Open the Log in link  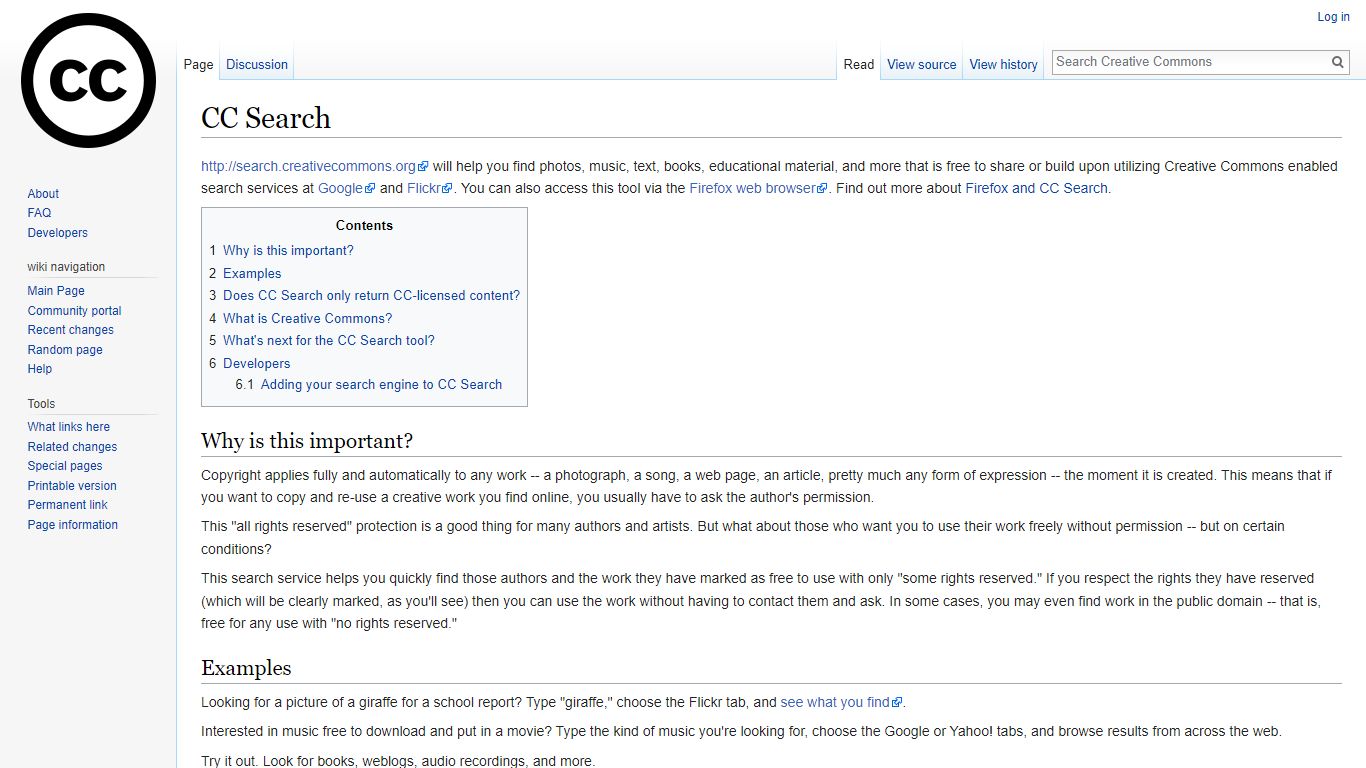point(1333,17)
